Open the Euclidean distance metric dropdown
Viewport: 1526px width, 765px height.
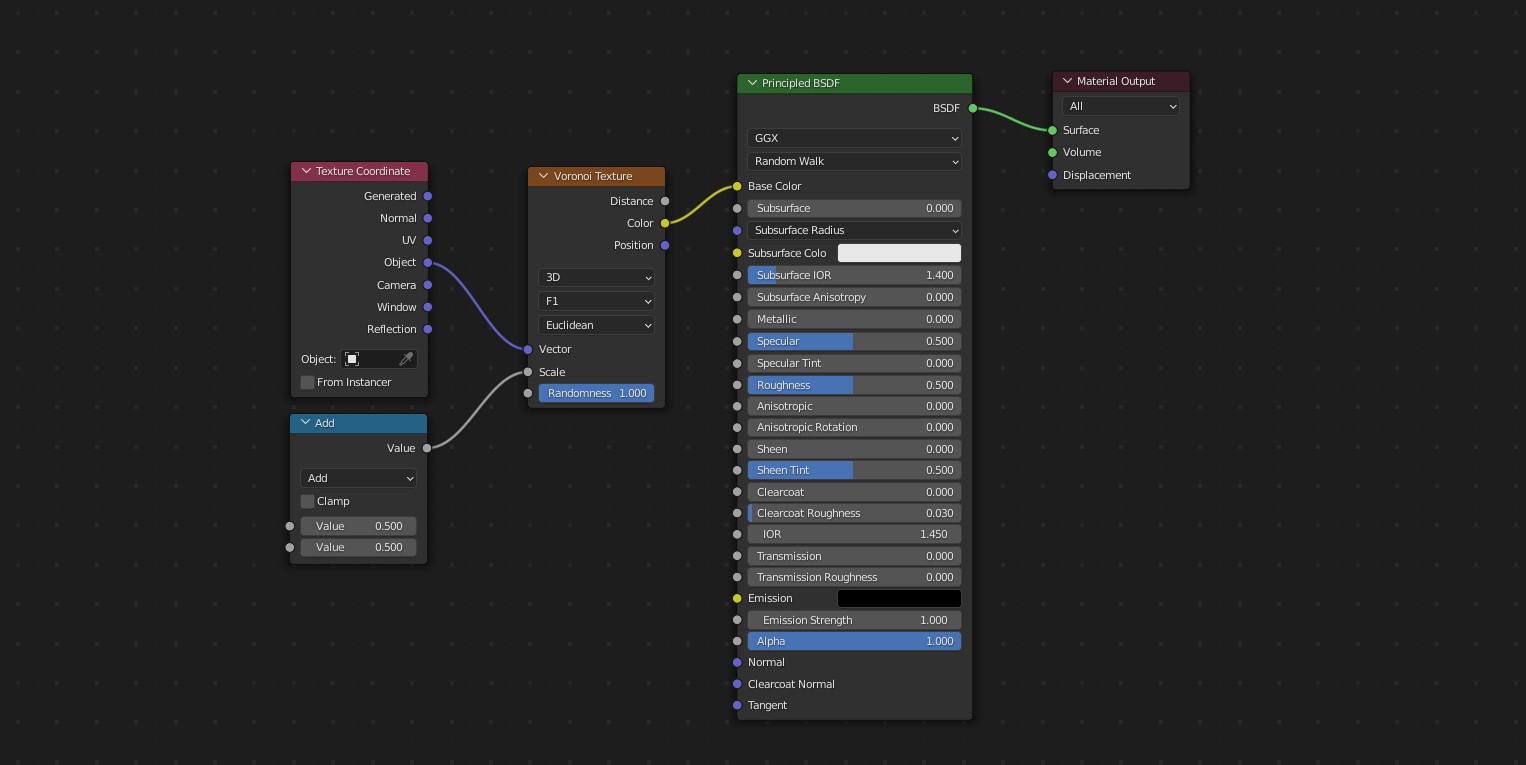tap(596, 325)
